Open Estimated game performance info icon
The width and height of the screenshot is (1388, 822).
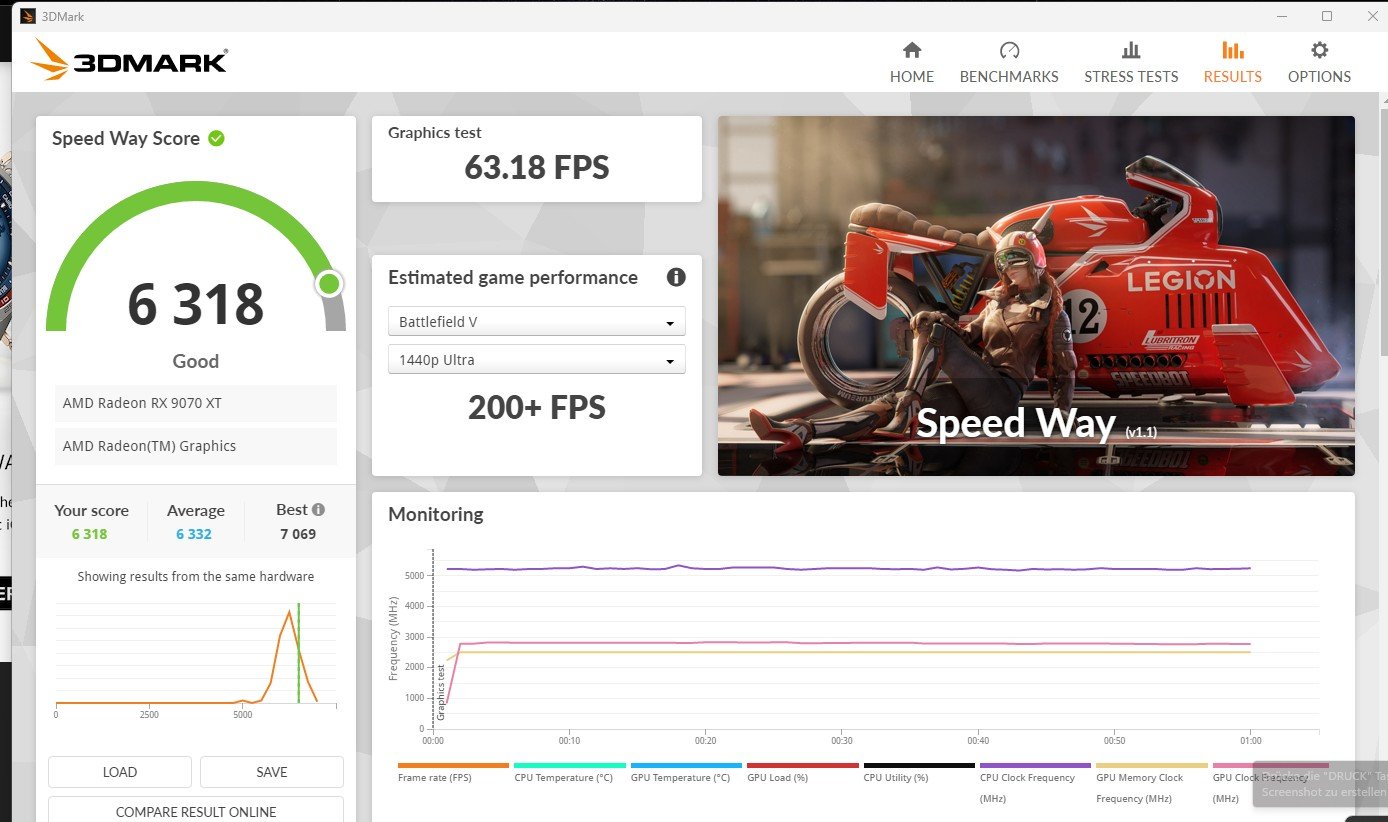tap(676, 277)
